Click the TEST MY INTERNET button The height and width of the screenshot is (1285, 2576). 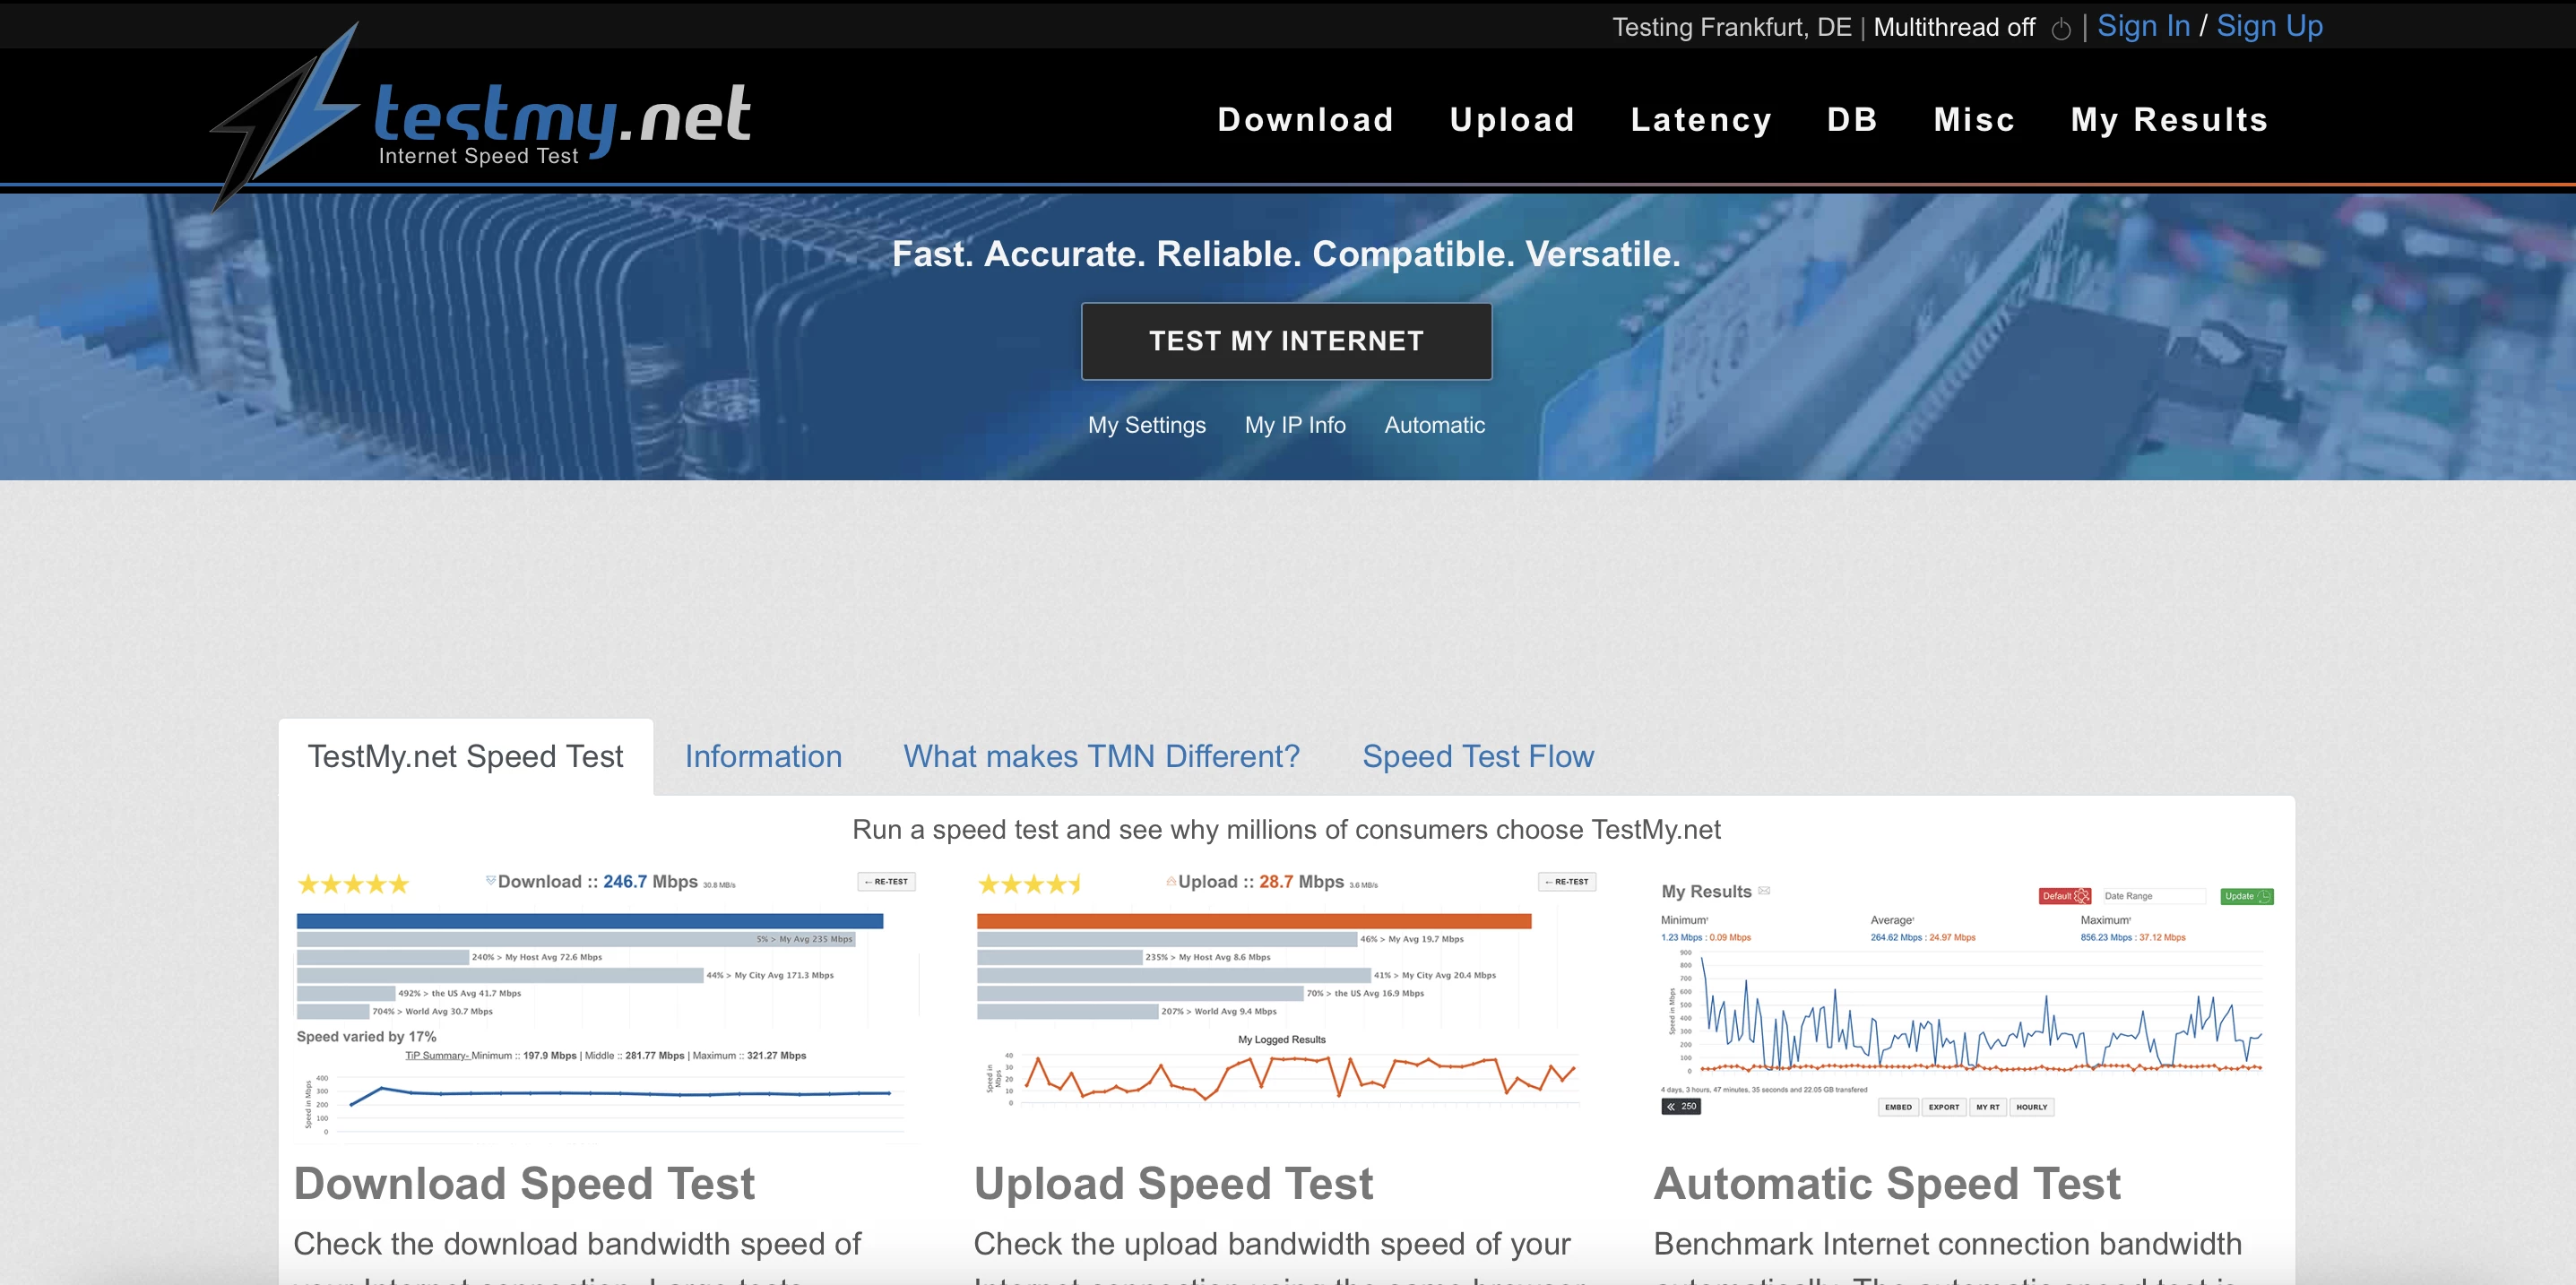[x=1286, y=341]
